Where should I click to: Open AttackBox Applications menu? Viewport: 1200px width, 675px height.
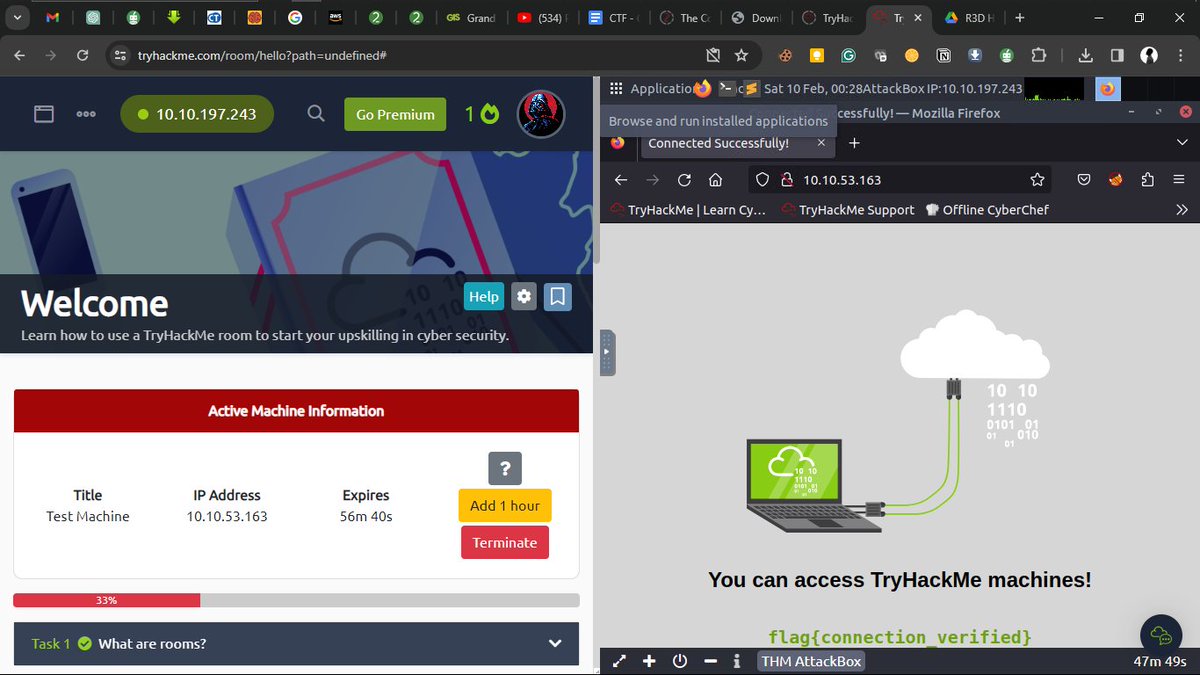(x=650, y=88)
